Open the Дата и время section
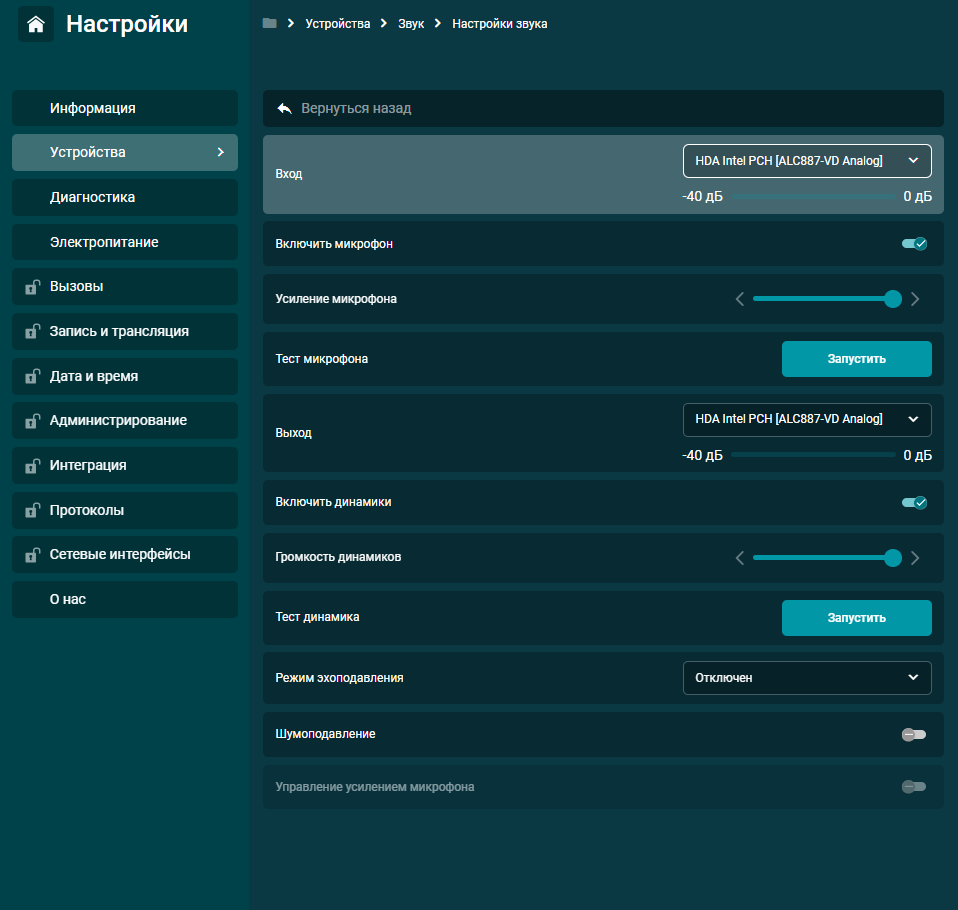 125,376
